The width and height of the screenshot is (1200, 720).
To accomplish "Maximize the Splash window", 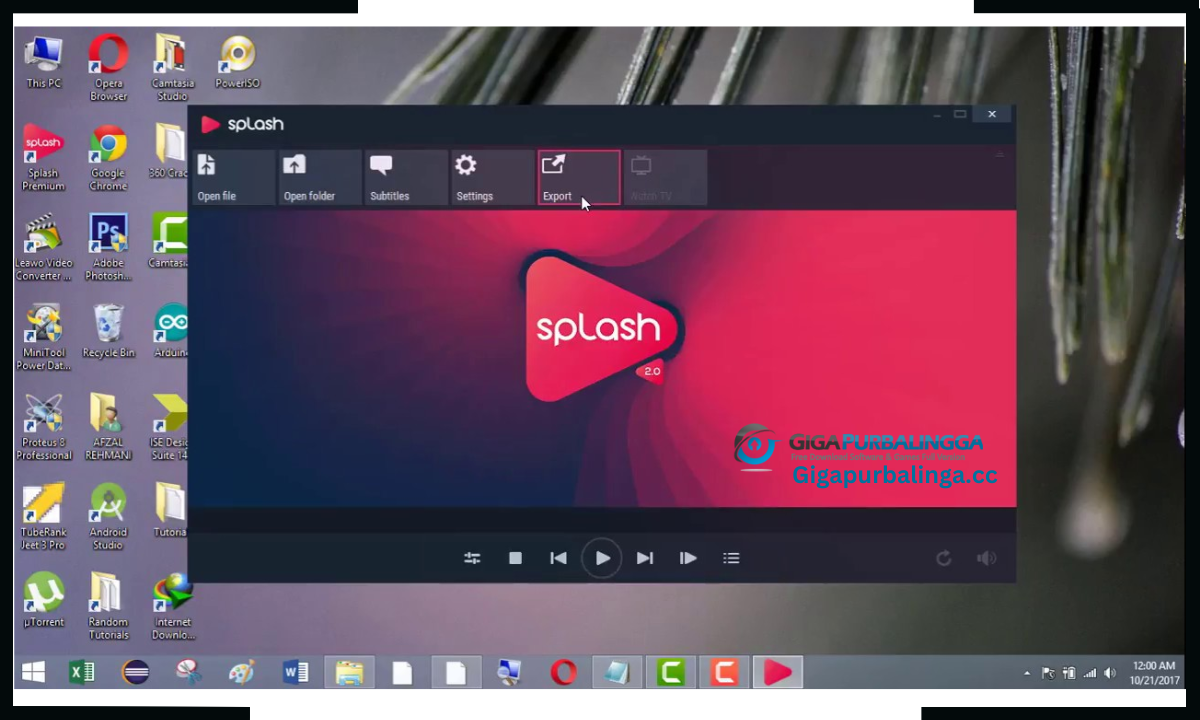I will coord(960,114).
